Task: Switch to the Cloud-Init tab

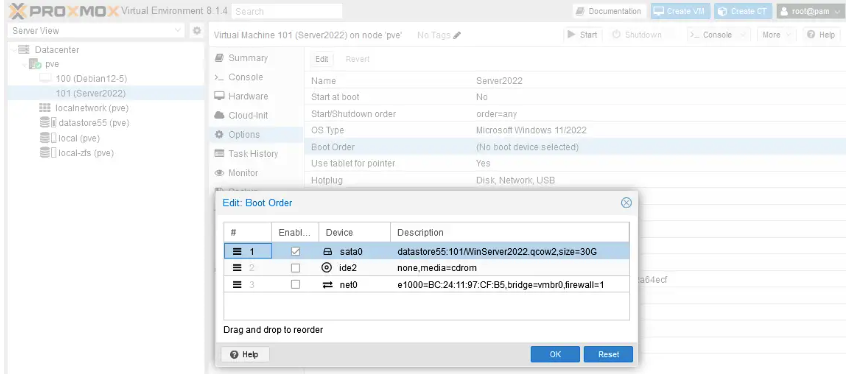Action: (x=256, y=115)
